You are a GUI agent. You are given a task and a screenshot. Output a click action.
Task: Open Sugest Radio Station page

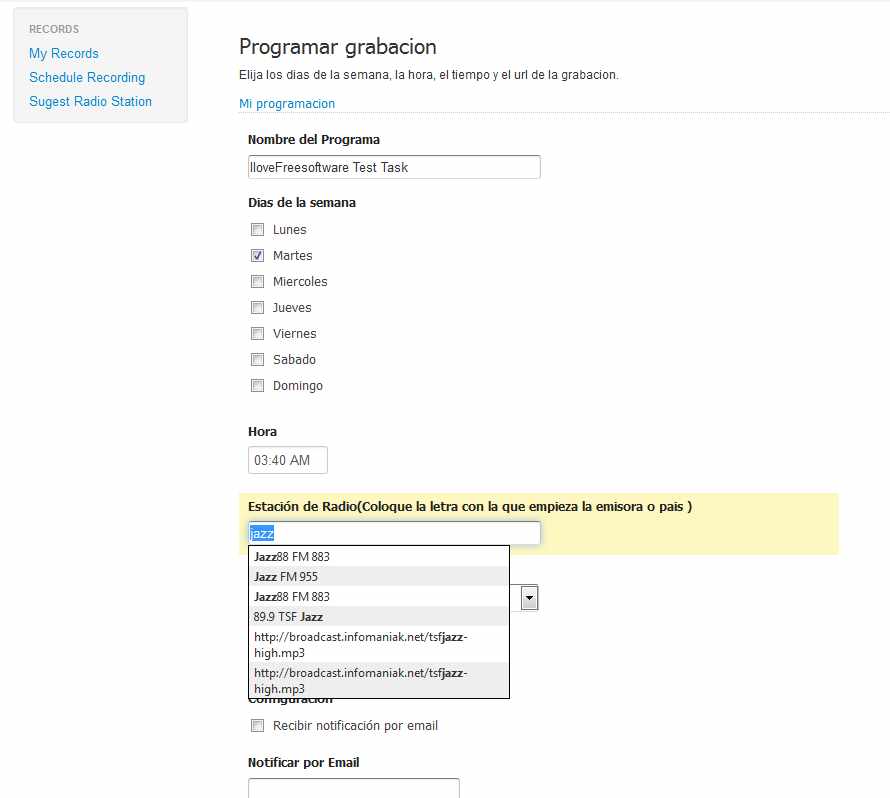tap(90, 101)
